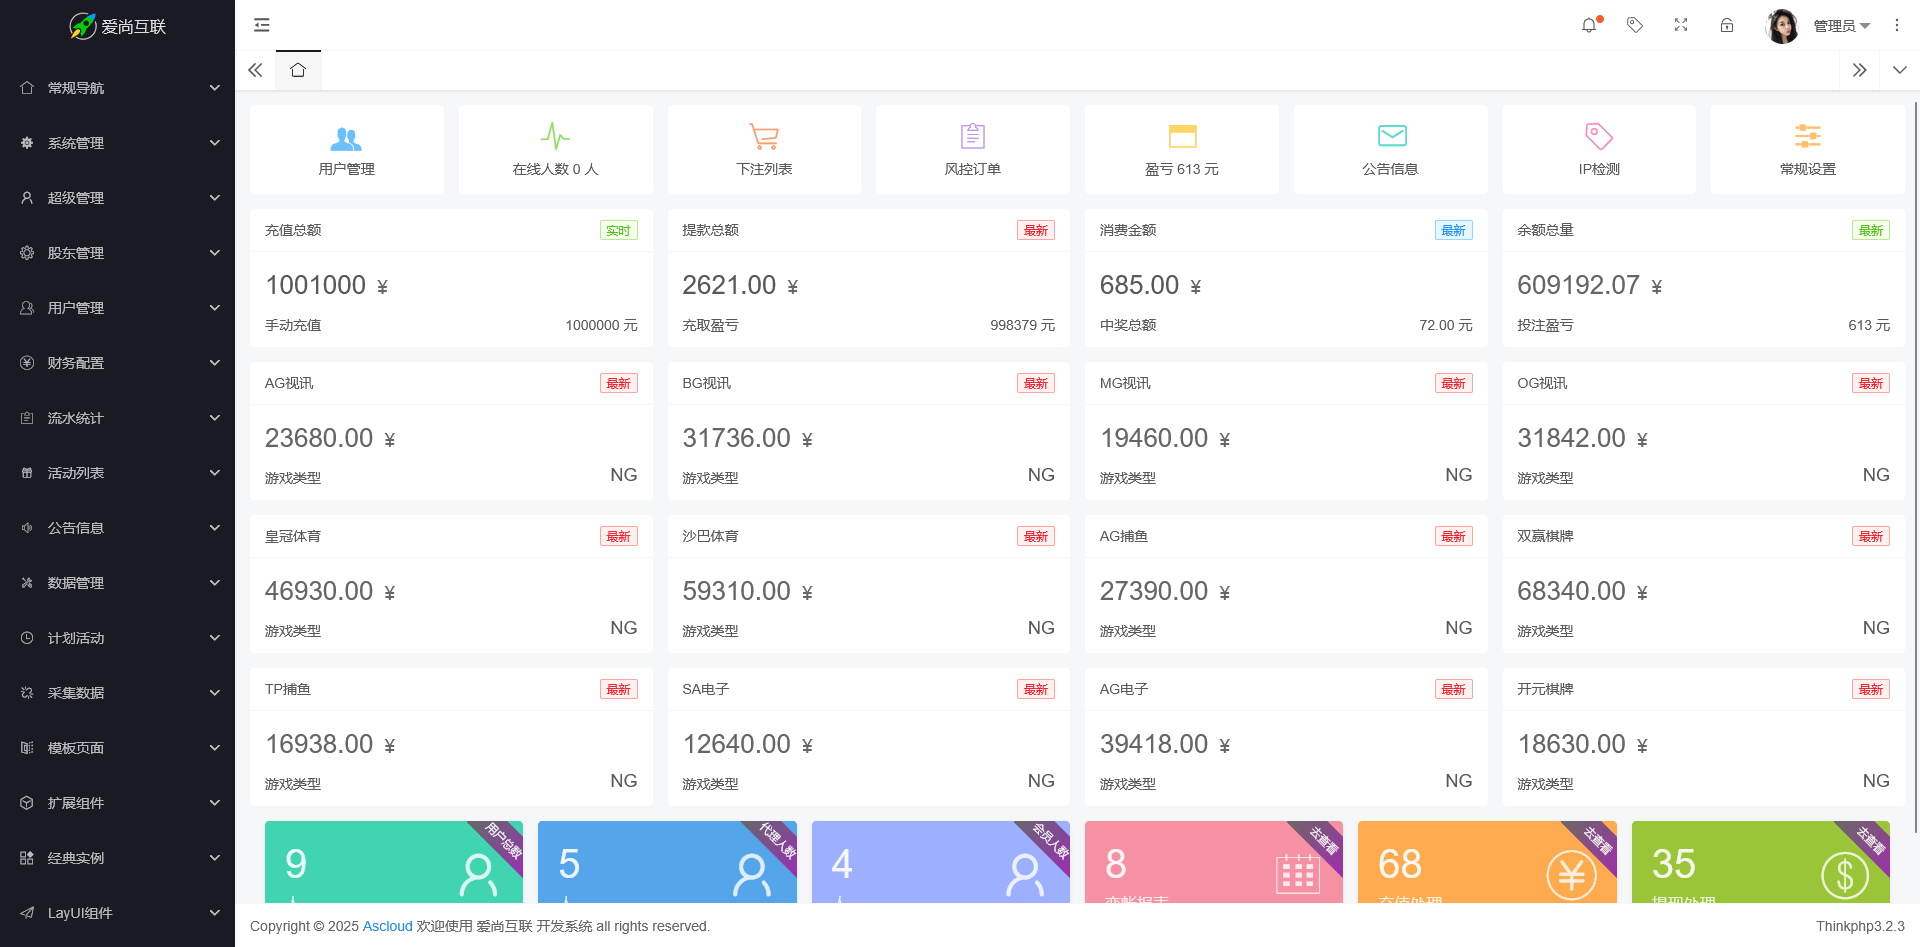Toggle the sidebar collapse hamburger button
This screenshot has height=947, width=1920.
pos(262,25)
